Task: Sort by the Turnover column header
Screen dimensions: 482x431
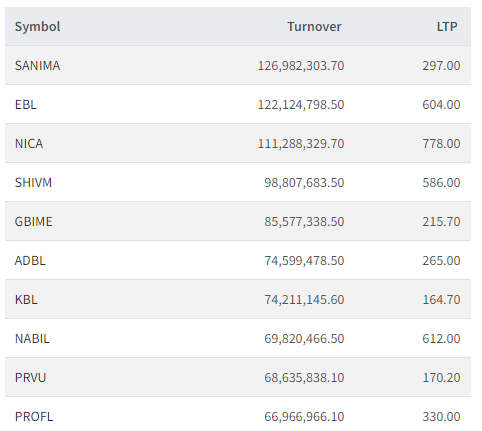Action: click(314, 27)
